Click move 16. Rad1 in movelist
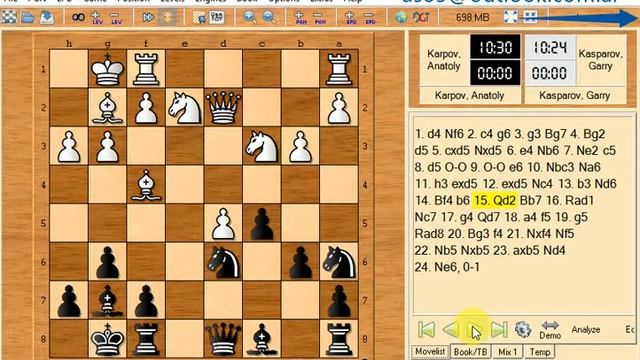 tap(569, 200)
